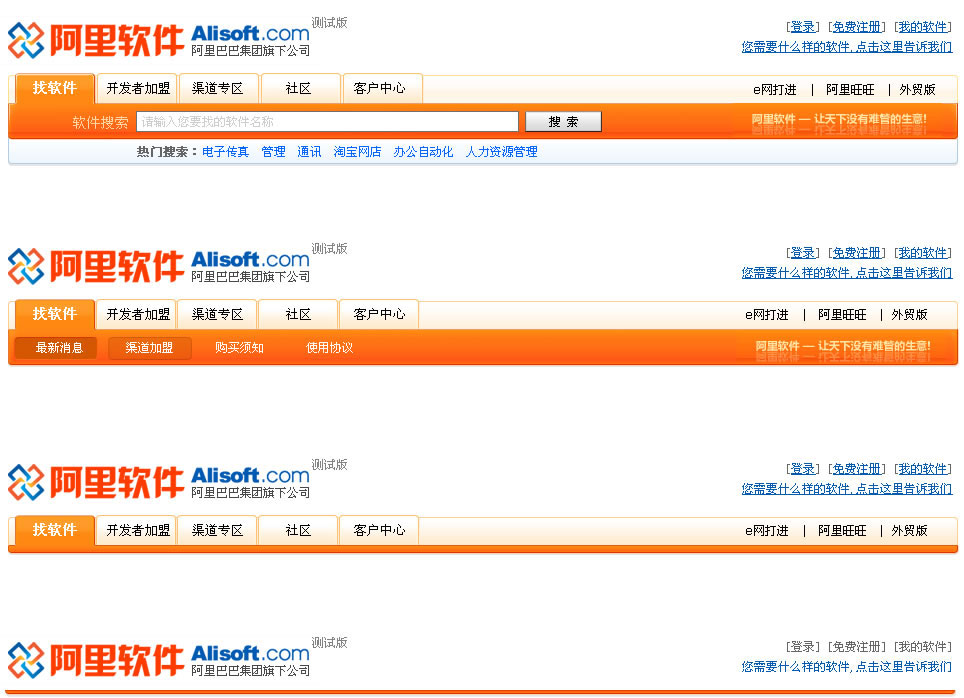
Task: Click 免费注册 in the header containing the search bar
Action: tap(856, 27)
